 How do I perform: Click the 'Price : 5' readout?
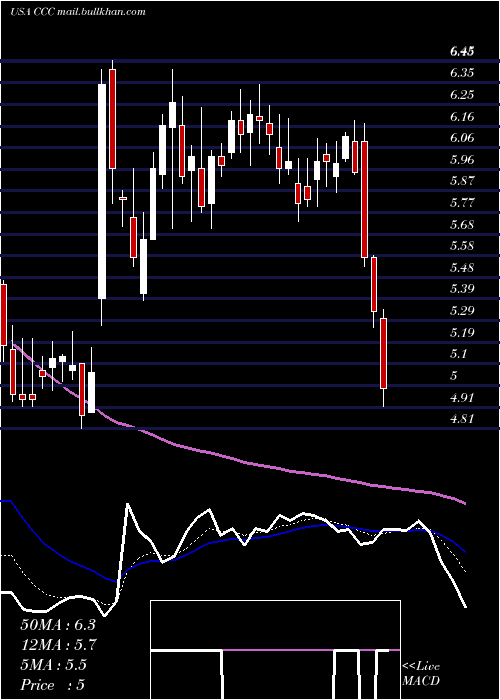pos(52,685)
